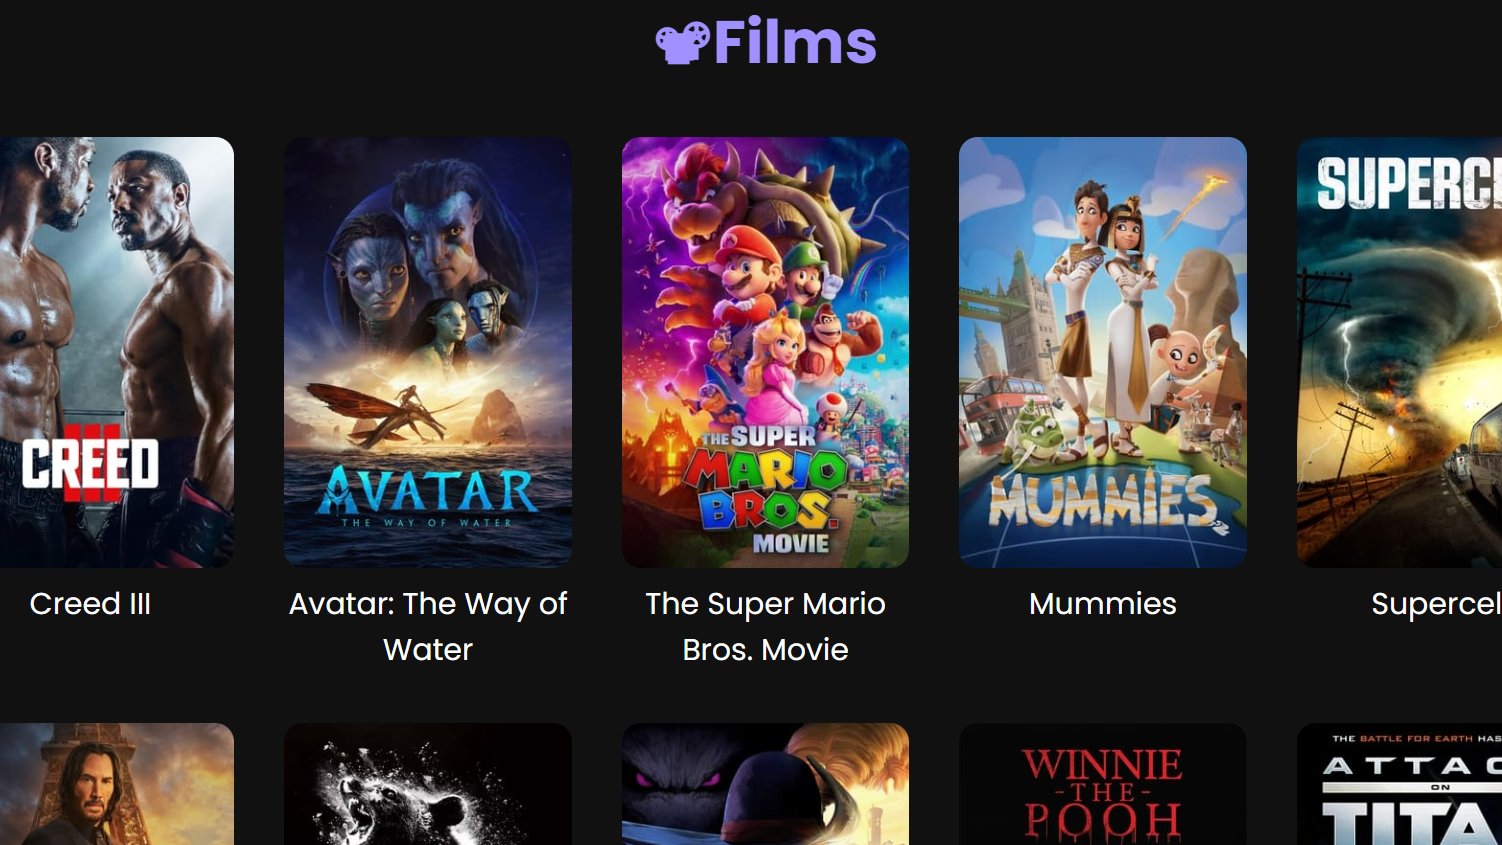The image size is (1502, 845).
Task: Open the Mummies movie poster
Action: (1103, 352)
